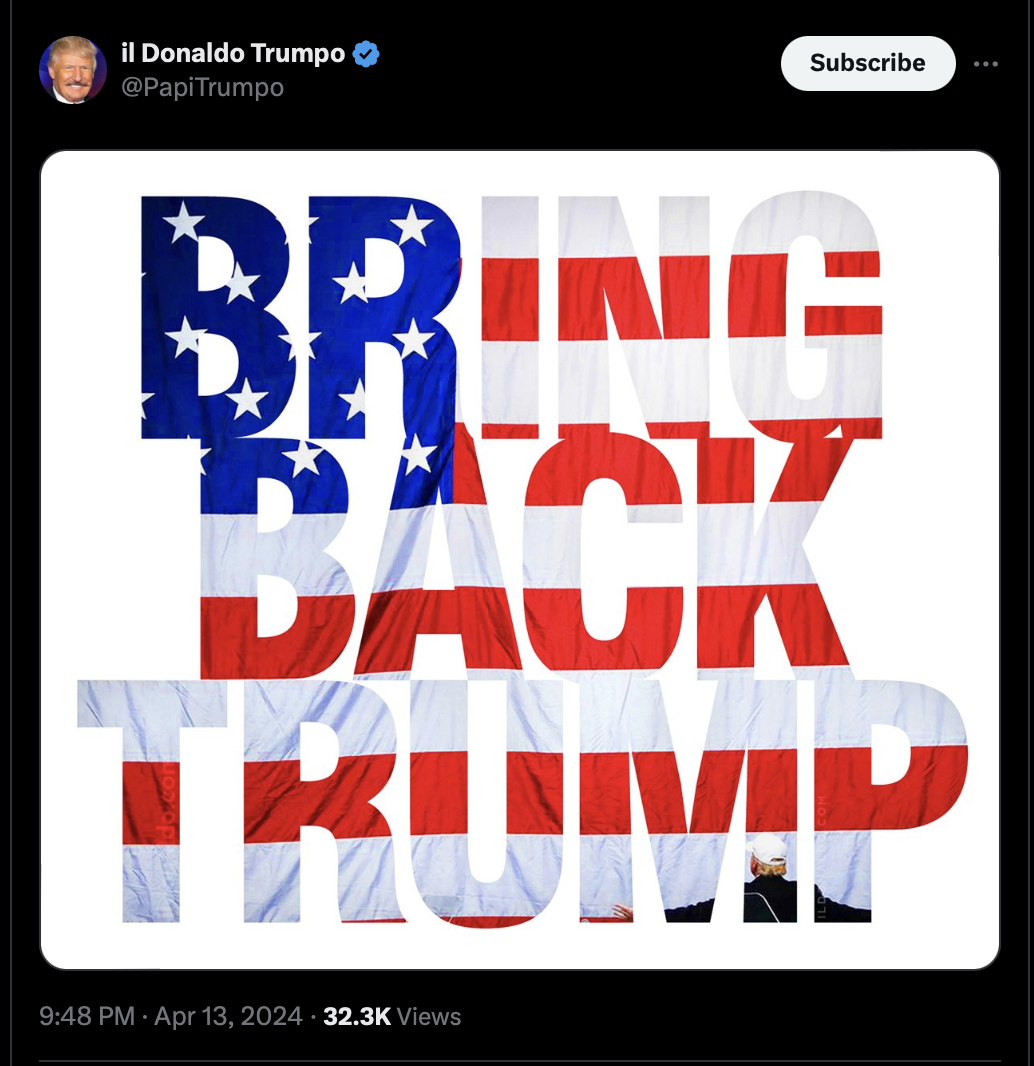Click the white-capped figure in the image
This screenshot has width=1034, height=1066.
(768, 878)
